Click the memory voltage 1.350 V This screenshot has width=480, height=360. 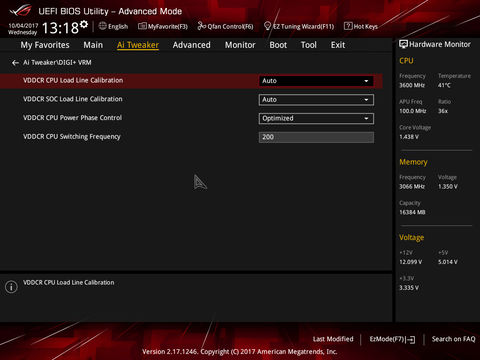click(x=448, y=187)
